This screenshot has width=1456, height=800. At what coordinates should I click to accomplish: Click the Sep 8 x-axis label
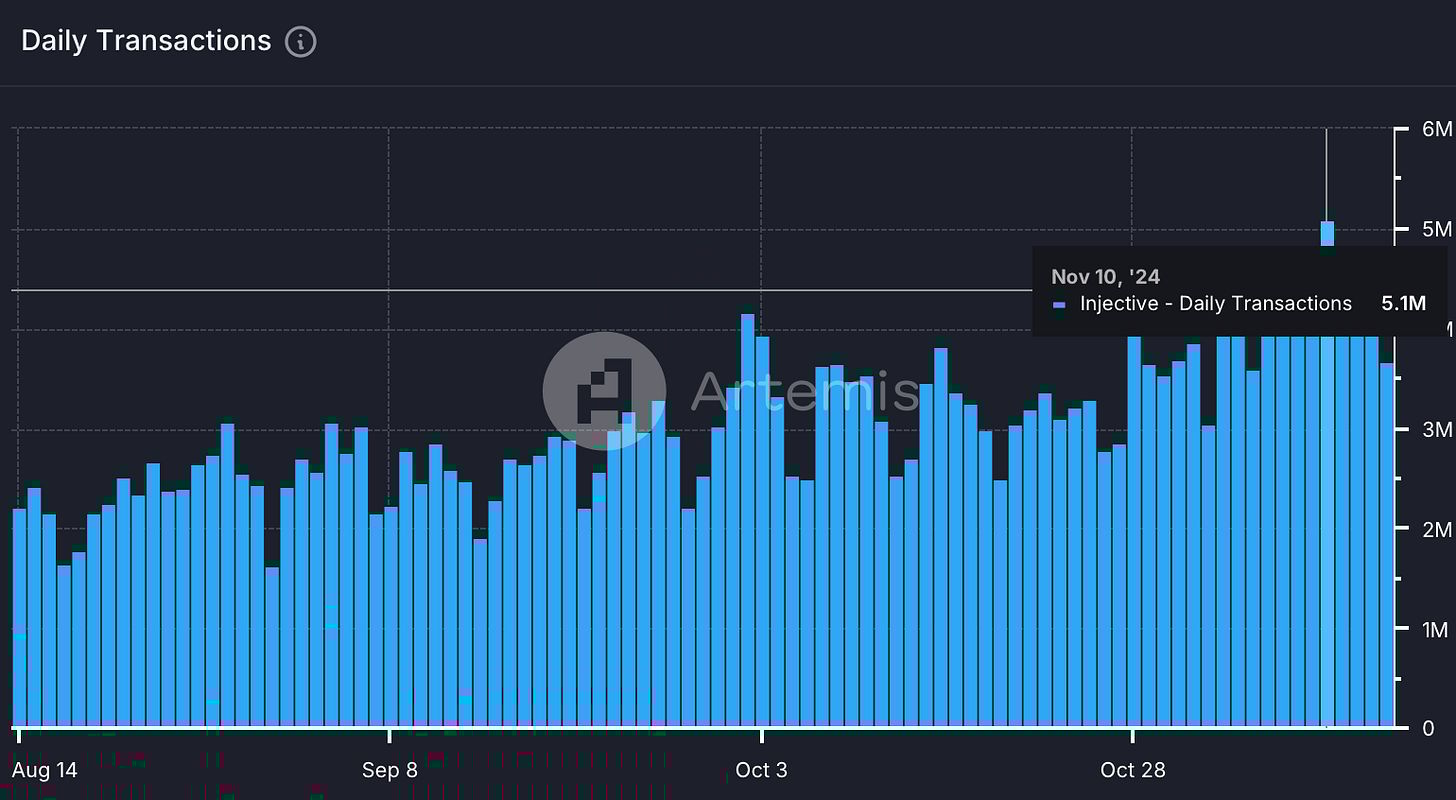point(389,770)
